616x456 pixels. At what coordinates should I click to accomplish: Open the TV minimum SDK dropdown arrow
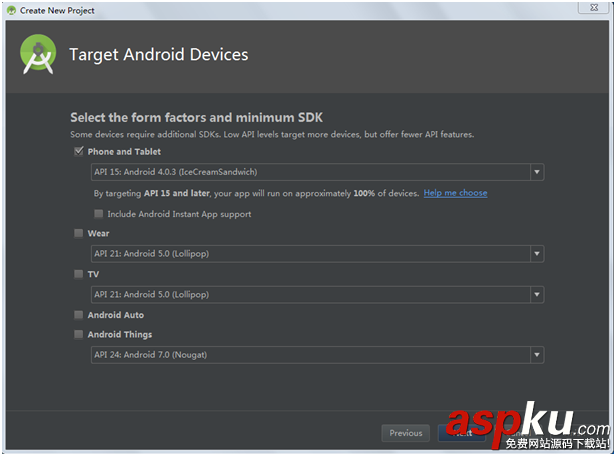537,295
